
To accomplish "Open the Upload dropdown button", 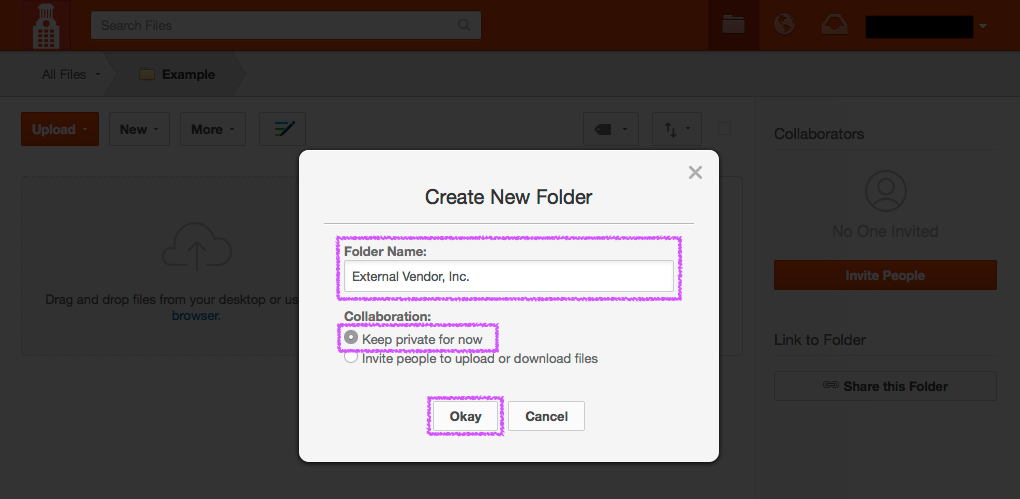I will pyautogui.click(x=60, y=129).
